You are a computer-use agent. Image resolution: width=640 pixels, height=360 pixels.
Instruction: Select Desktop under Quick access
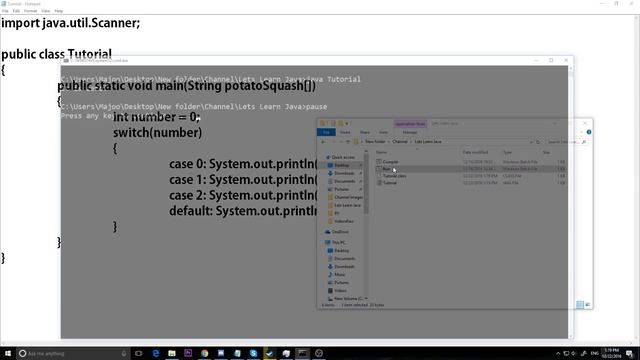[x=342, y=165]
